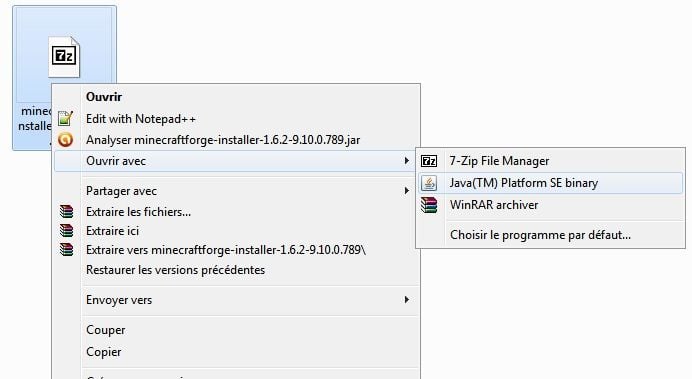
Task: Click the 7-Zip File Manager icon
Action: pyautogui.click(x=429, y=161)
